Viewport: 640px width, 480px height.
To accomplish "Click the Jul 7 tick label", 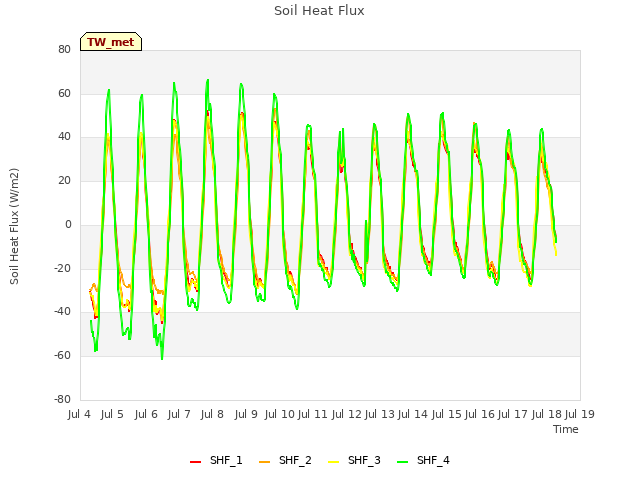I will [179, 414].
